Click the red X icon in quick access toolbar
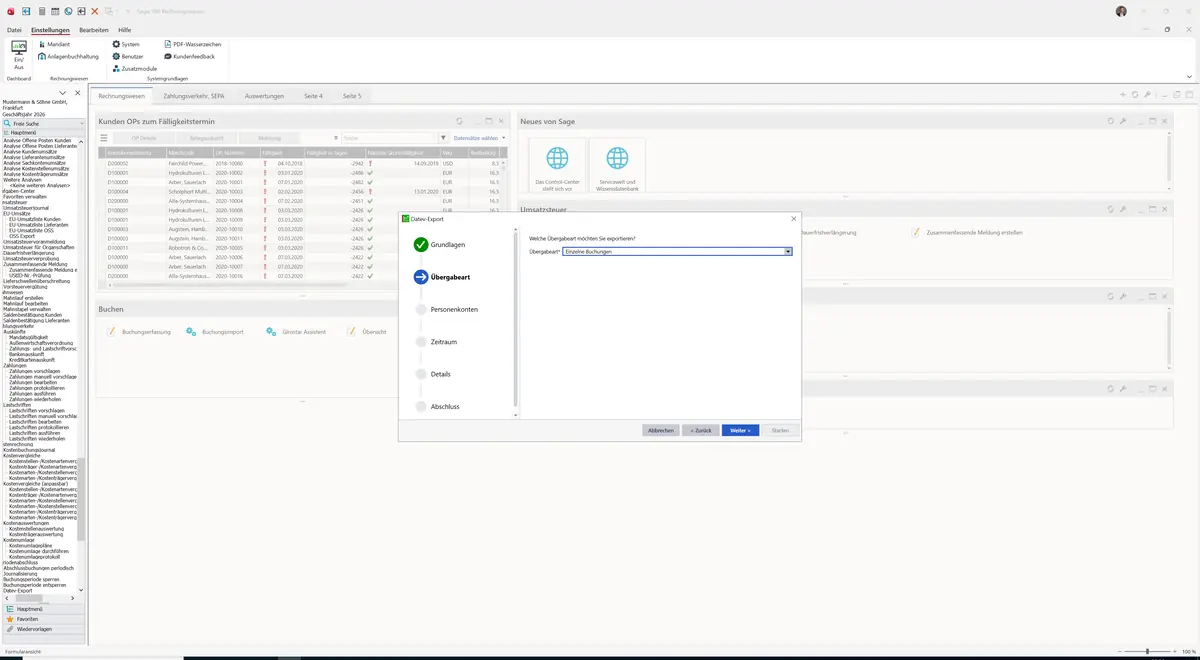The image size is (1200, 660). pos(95,11)
